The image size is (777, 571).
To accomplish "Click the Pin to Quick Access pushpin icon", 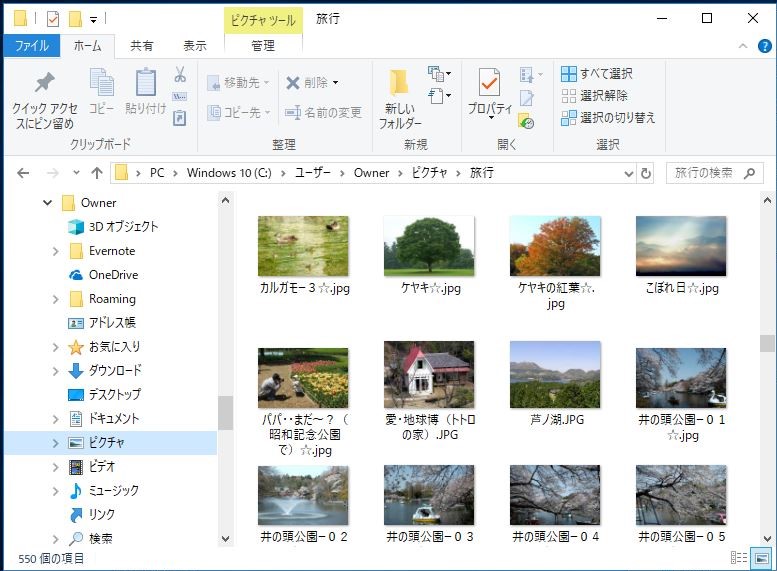I will 44,83.
